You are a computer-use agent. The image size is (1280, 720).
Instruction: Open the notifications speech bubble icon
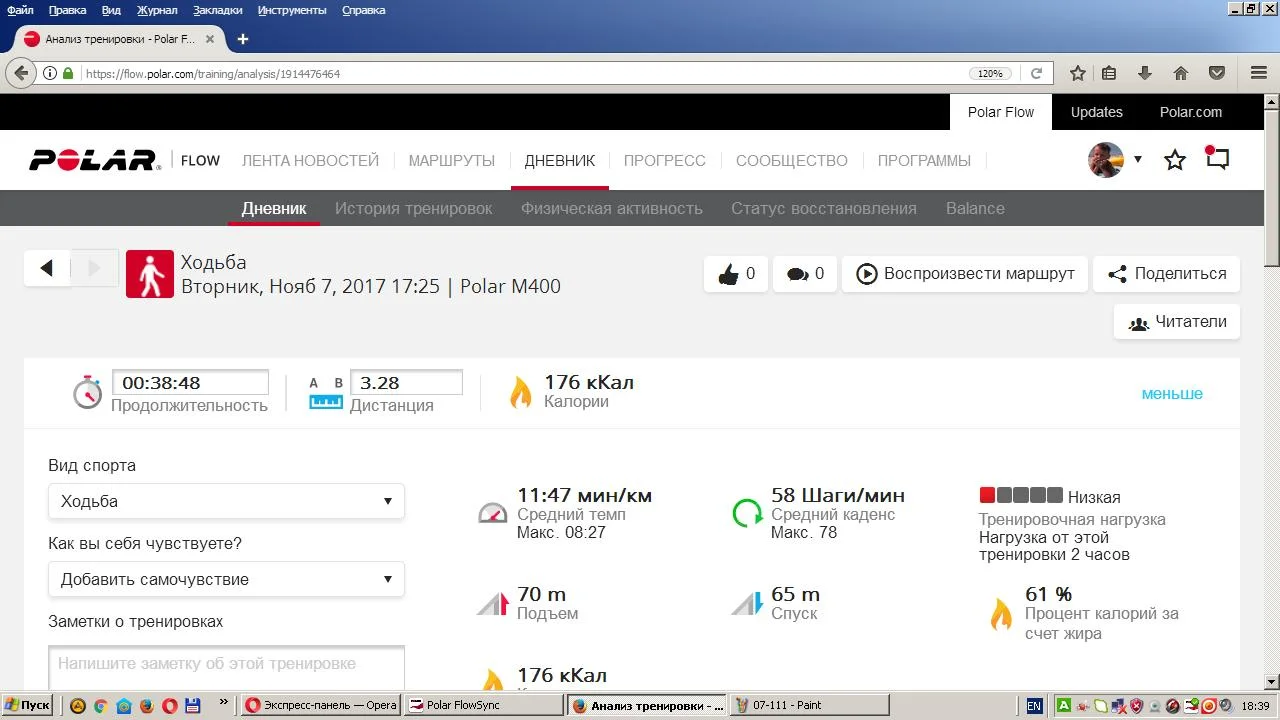pos(1217,159)
